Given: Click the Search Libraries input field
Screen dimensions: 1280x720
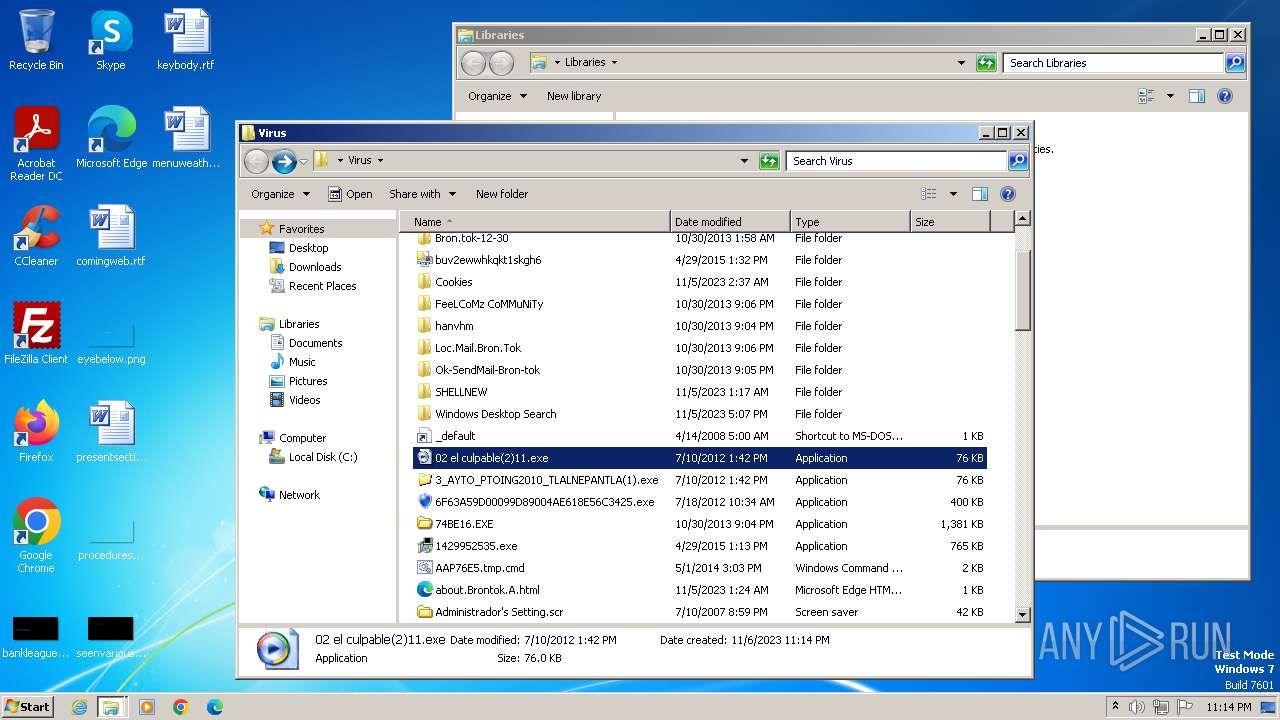Looking at the screenshot, I should (1114, 63).
